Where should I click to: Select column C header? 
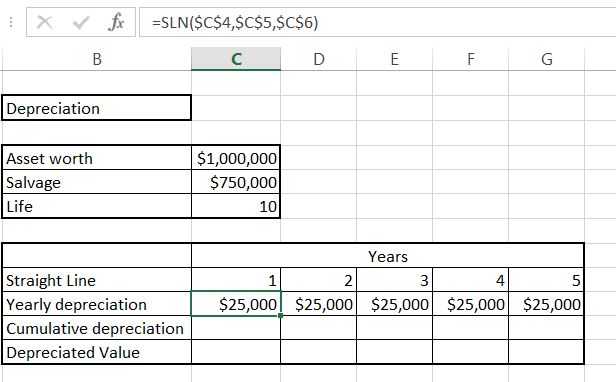[x=236, y=59]
